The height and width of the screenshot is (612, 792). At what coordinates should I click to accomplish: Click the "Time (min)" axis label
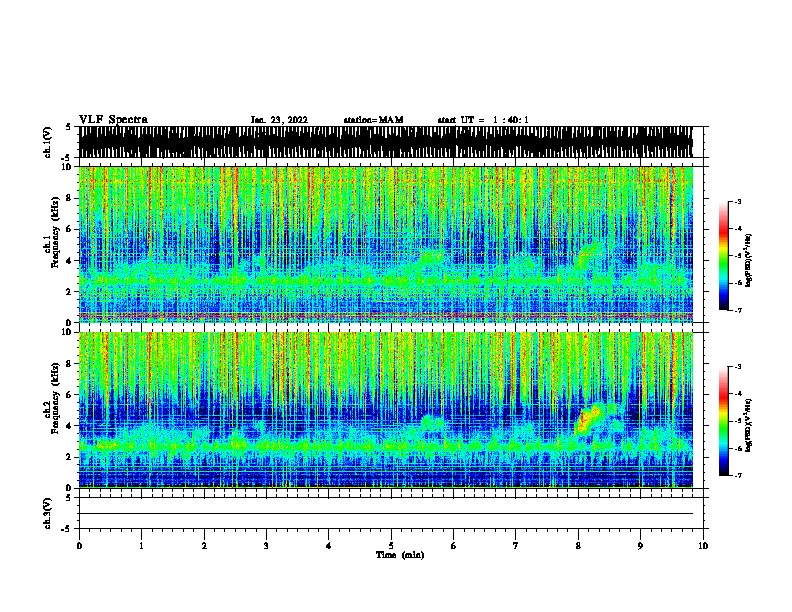pos(400,555)
